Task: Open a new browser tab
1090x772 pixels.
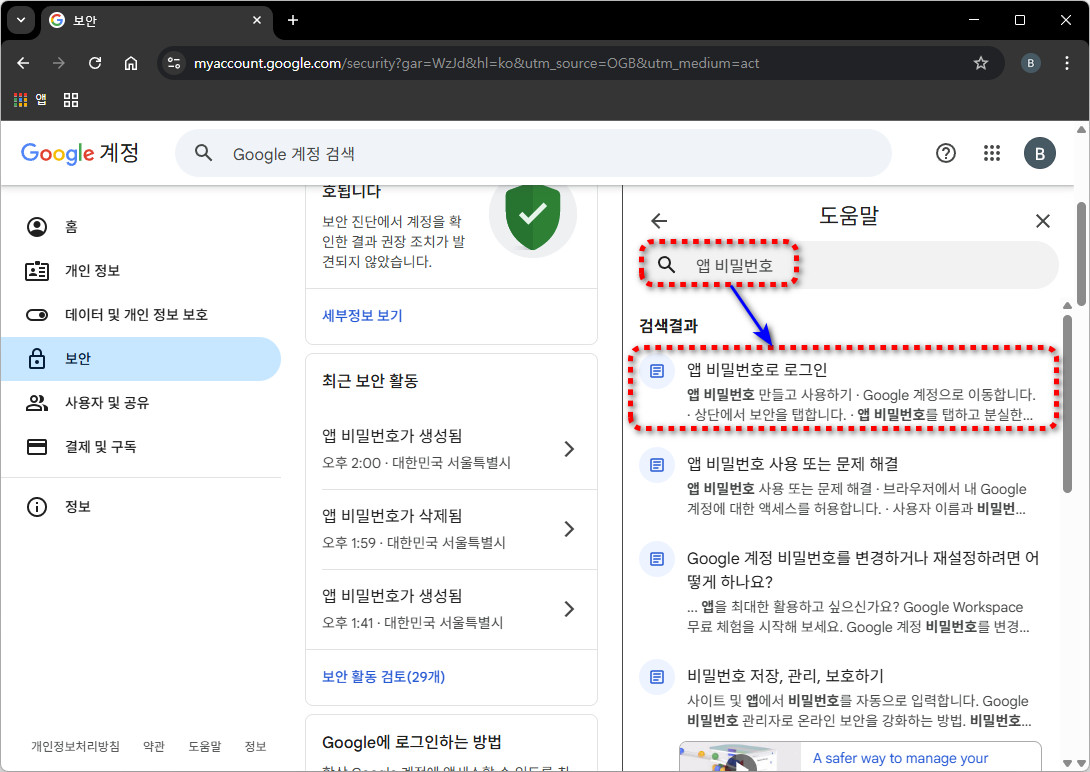Action: coord(293,20)
